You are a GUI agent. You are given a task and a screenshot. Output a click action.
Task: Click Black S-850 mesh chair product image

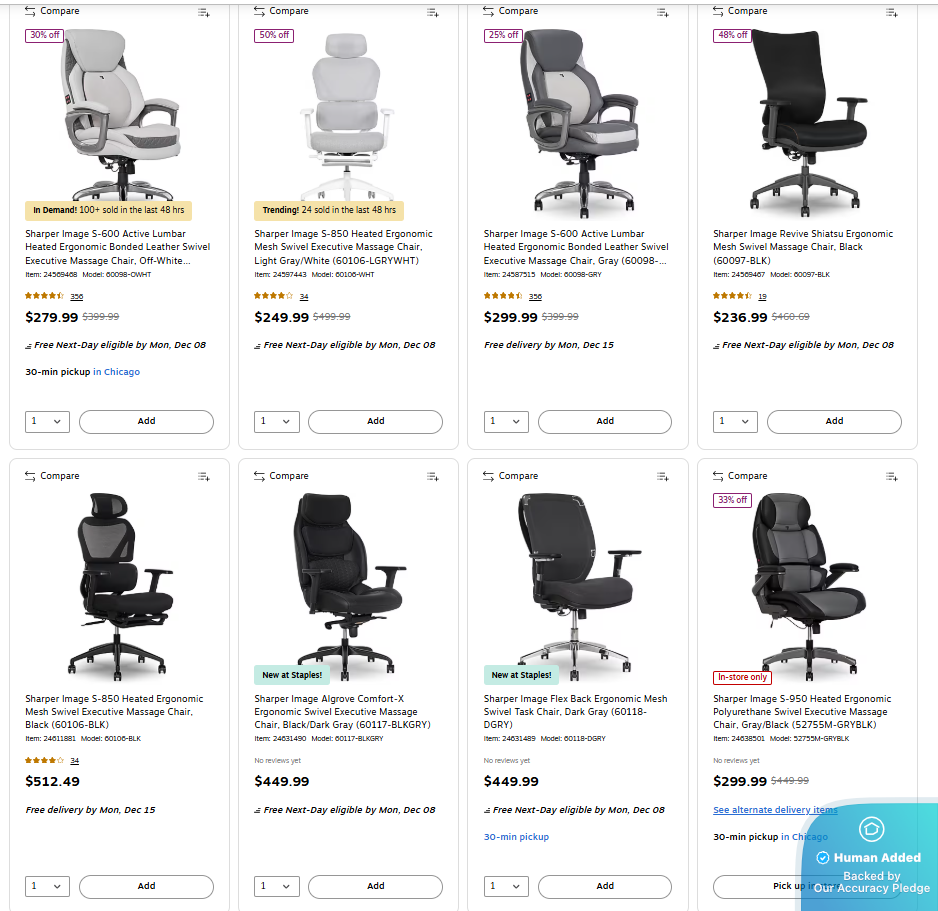coord(120,586)
